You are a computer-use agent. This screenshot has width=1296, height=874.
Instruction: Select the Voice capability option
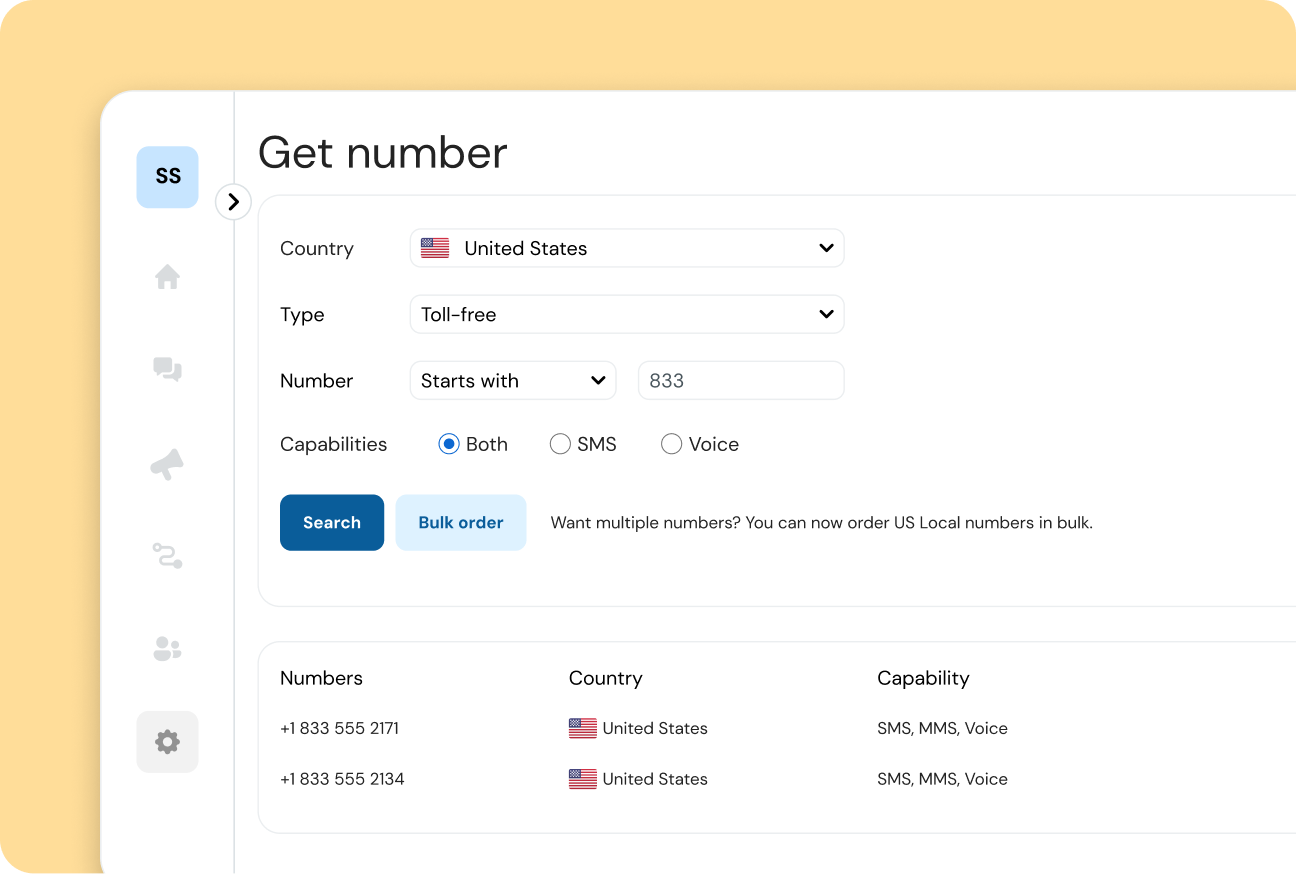(x=671, y=443)
